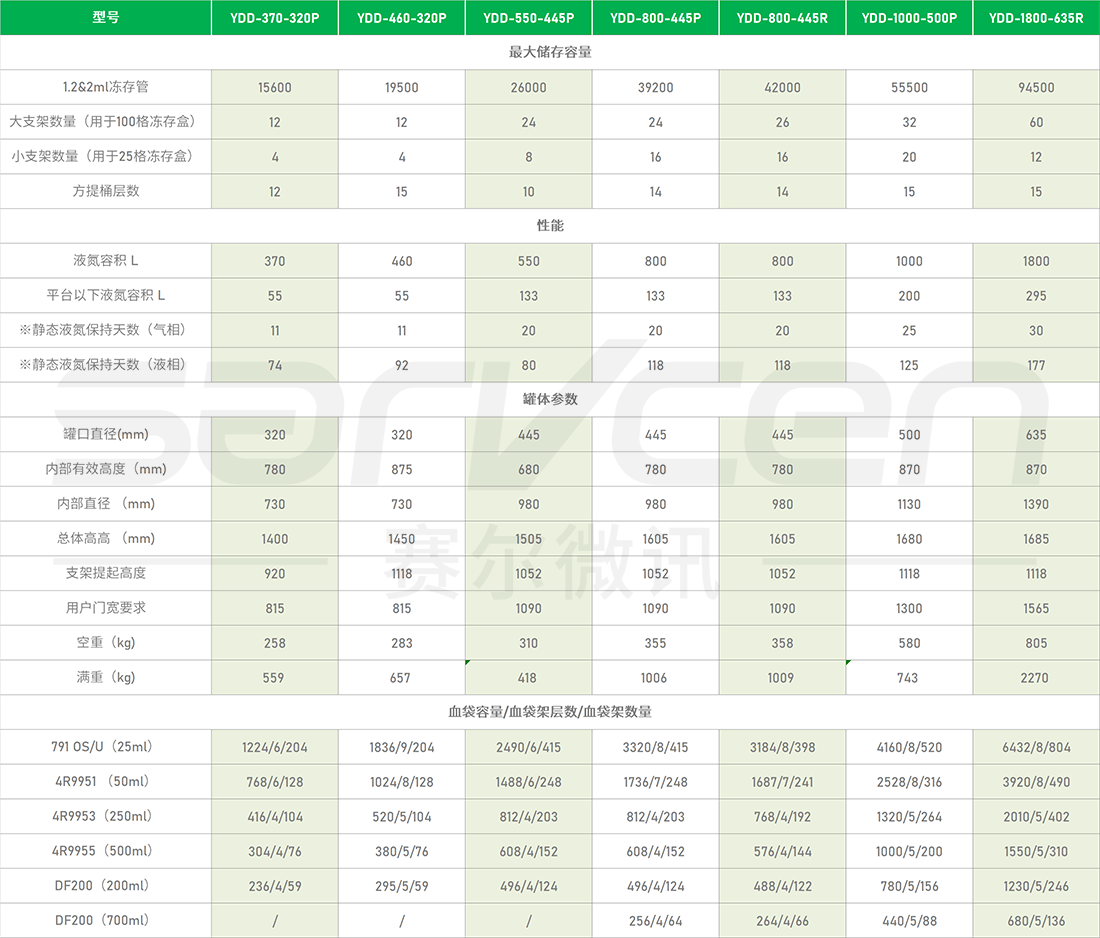Click the value 1230/5/246

tap(1036, 886)
